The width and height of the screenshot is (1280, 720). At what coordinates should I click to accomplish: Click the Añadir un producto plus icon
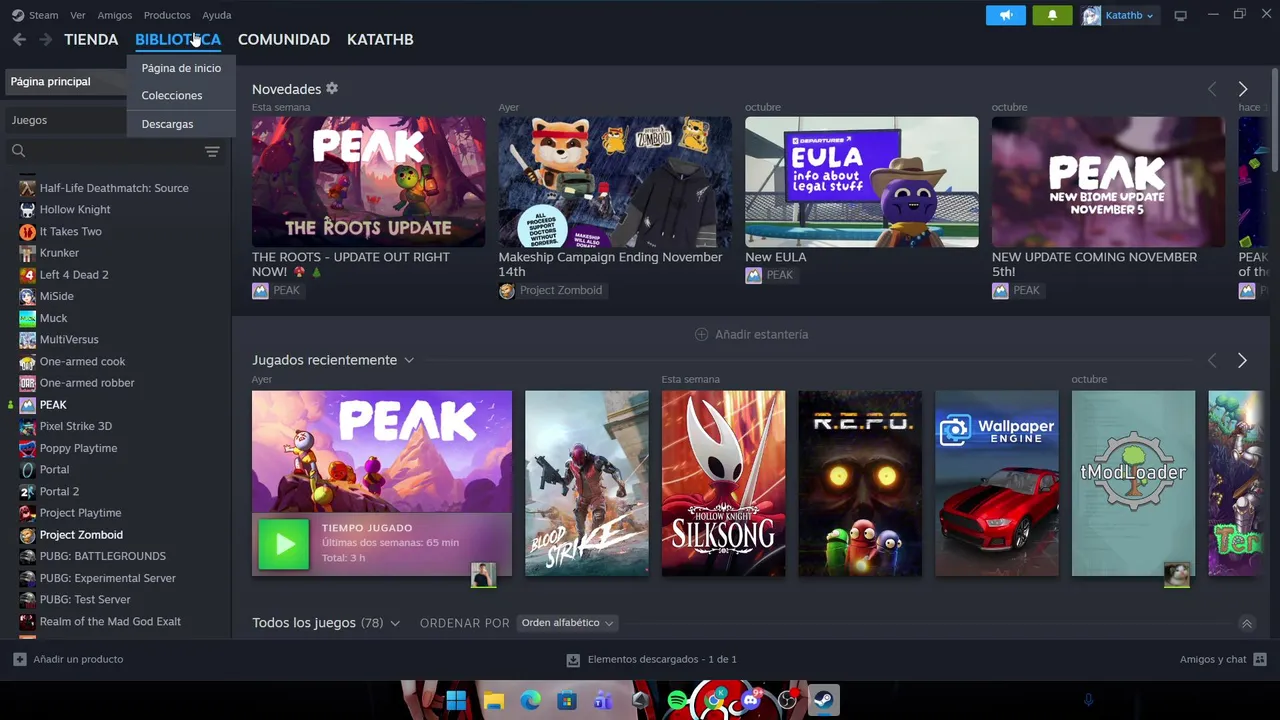(19, 659)
